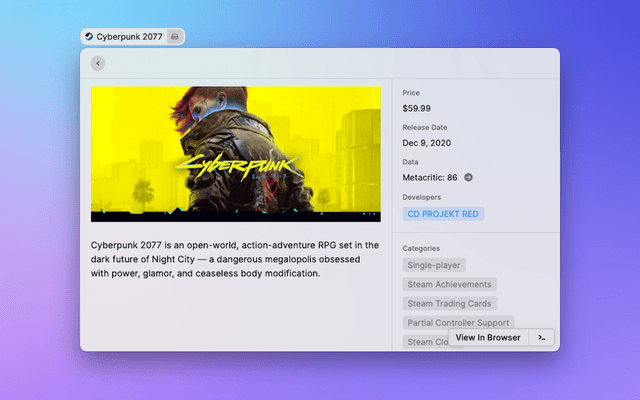Click the Single-player category tag
This screenshot has width=640, height=400.
tap(435, 265)
